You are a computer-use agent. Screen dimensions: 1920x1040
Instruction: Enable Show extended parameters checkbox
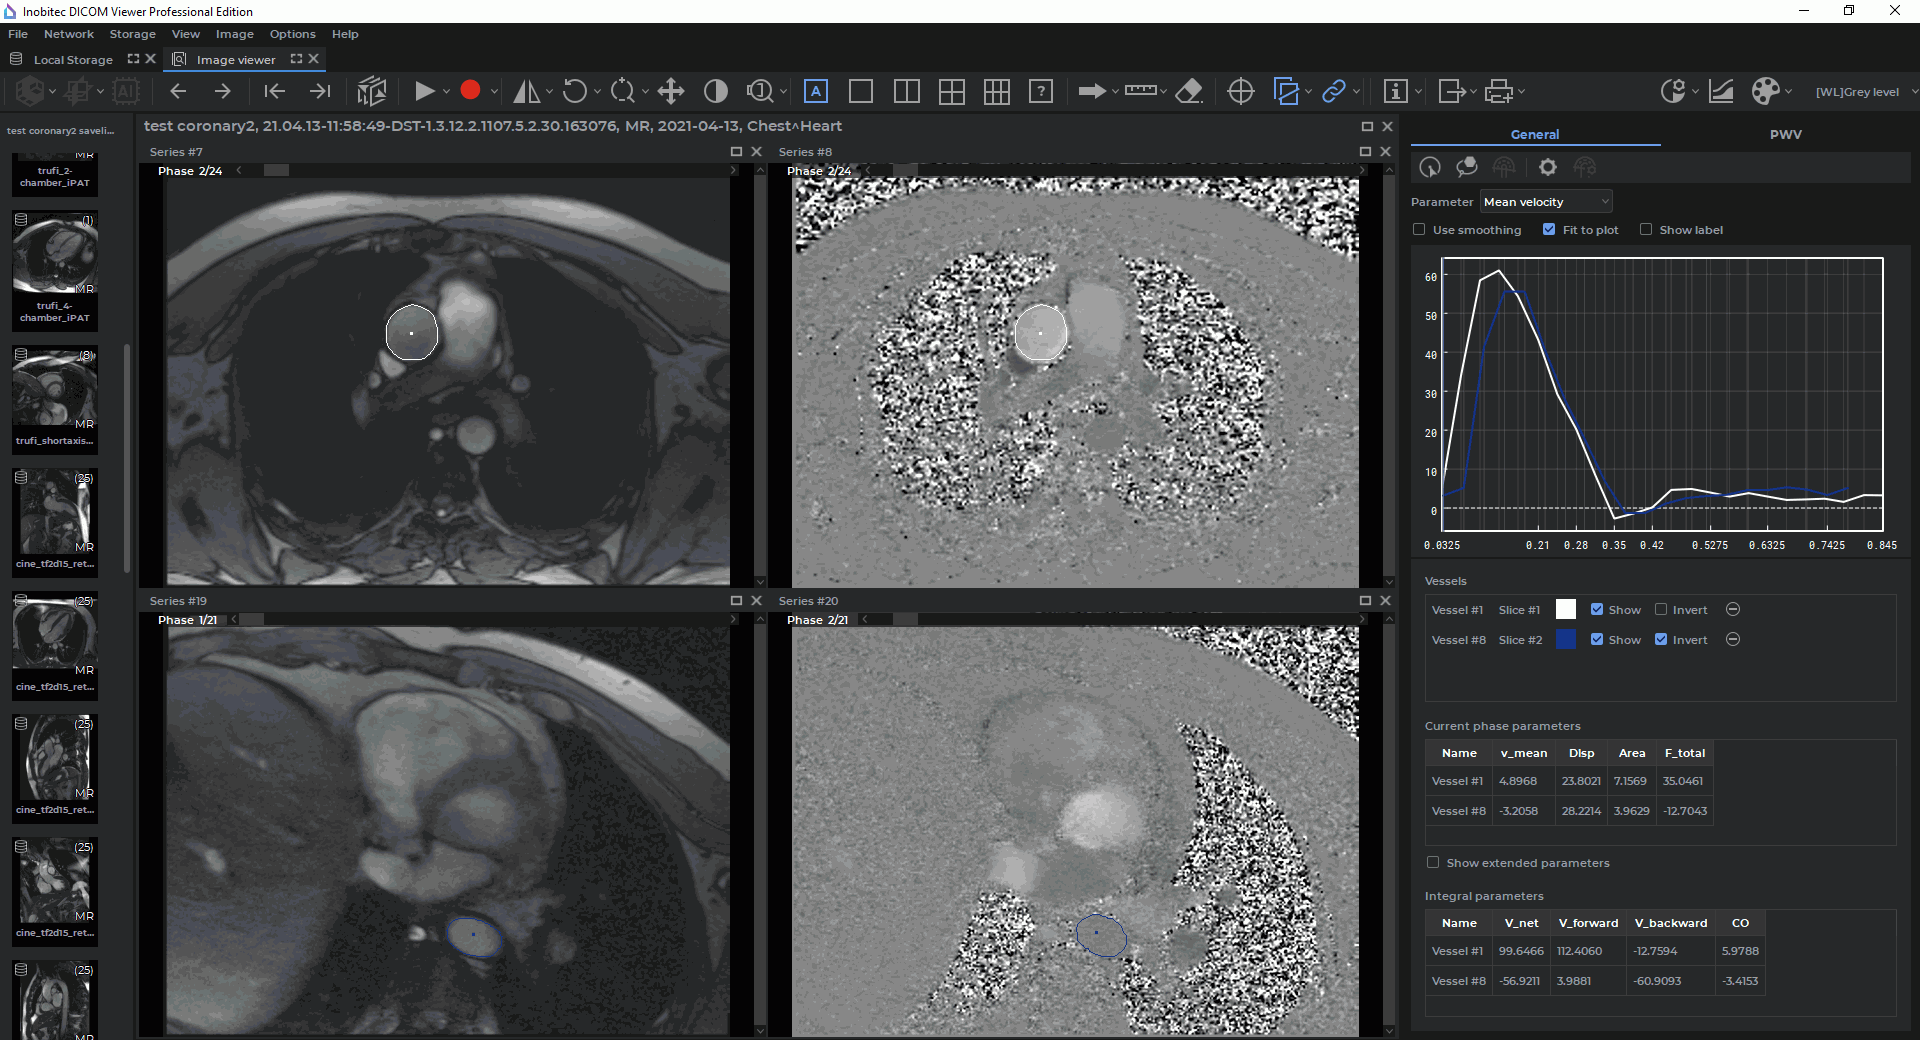point(1433,863)
